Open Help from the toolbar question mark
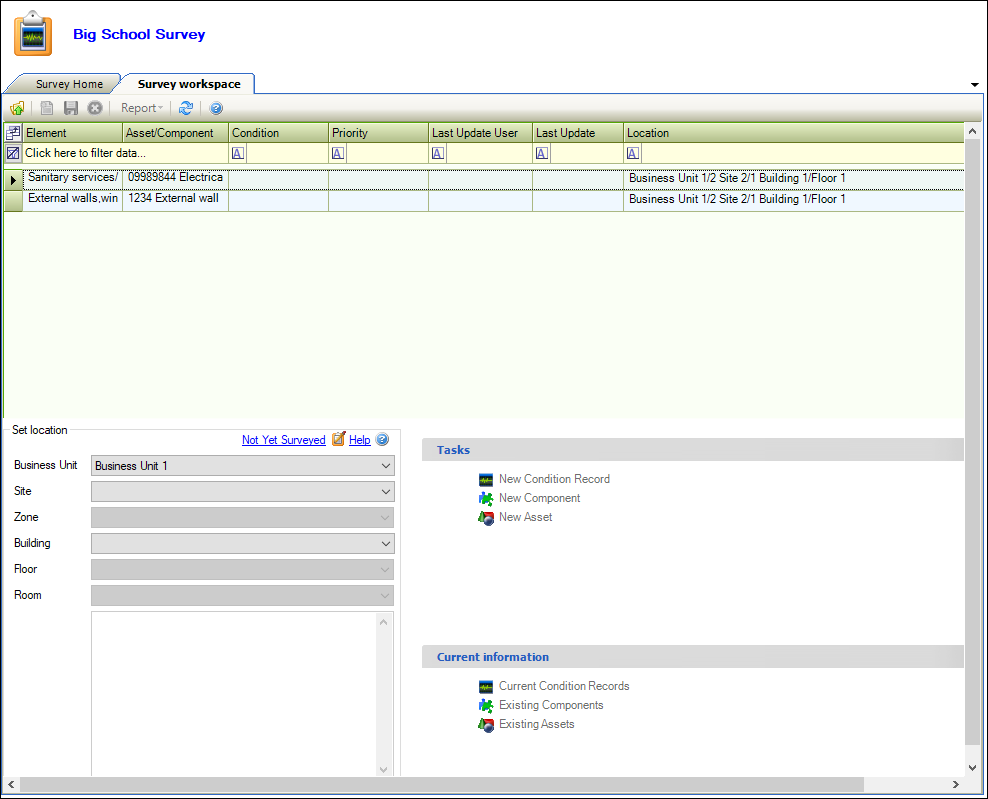The height and width of the screenshot is (799, 988). 216,108
